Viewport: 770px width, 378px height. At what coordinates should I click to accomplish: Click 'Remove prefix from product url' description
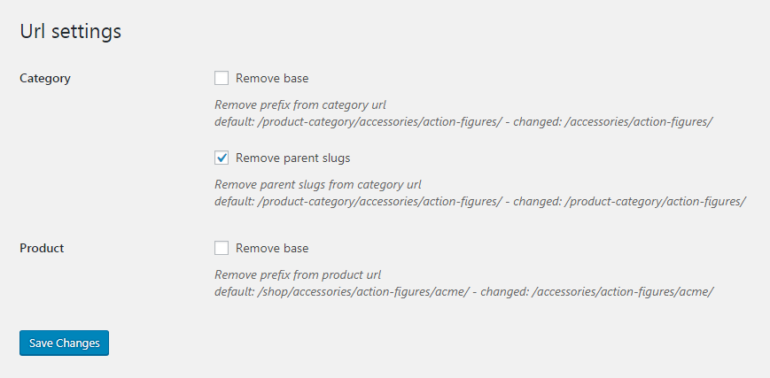[298, 274]
